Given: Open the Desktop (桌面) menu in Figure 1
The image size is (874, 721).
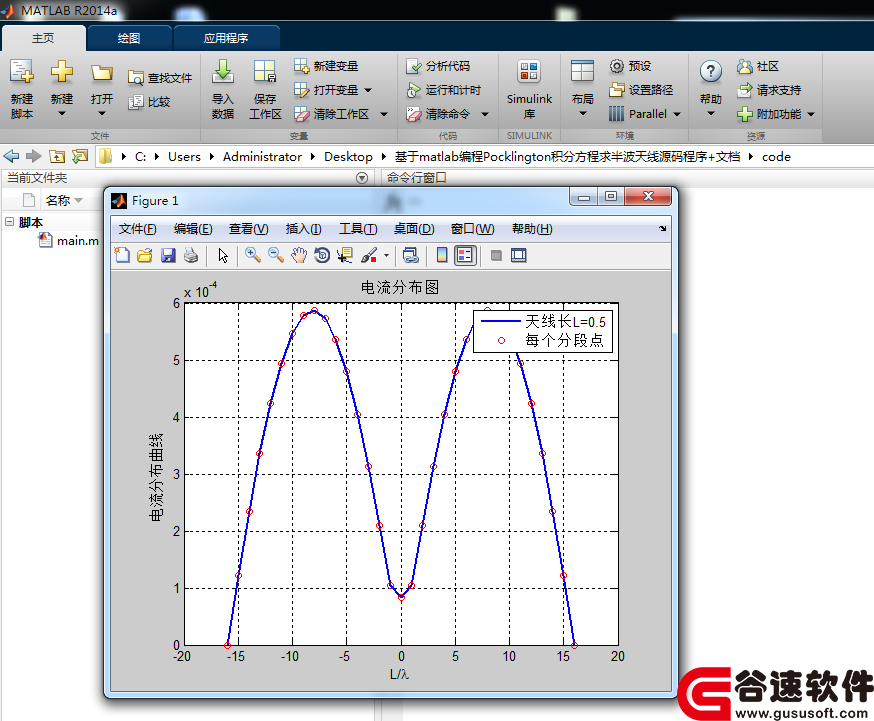Looking at the screenshot, I should pos(414,229).
